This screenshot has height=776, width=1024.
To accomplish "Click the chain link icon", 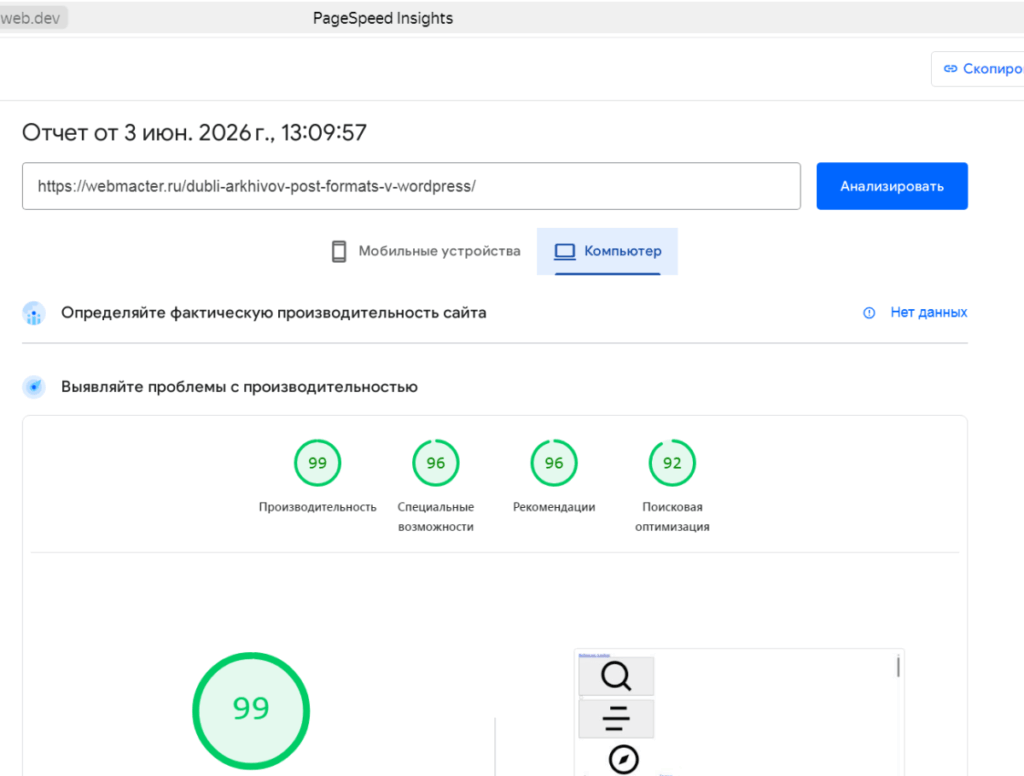I will tap(951, 69).
